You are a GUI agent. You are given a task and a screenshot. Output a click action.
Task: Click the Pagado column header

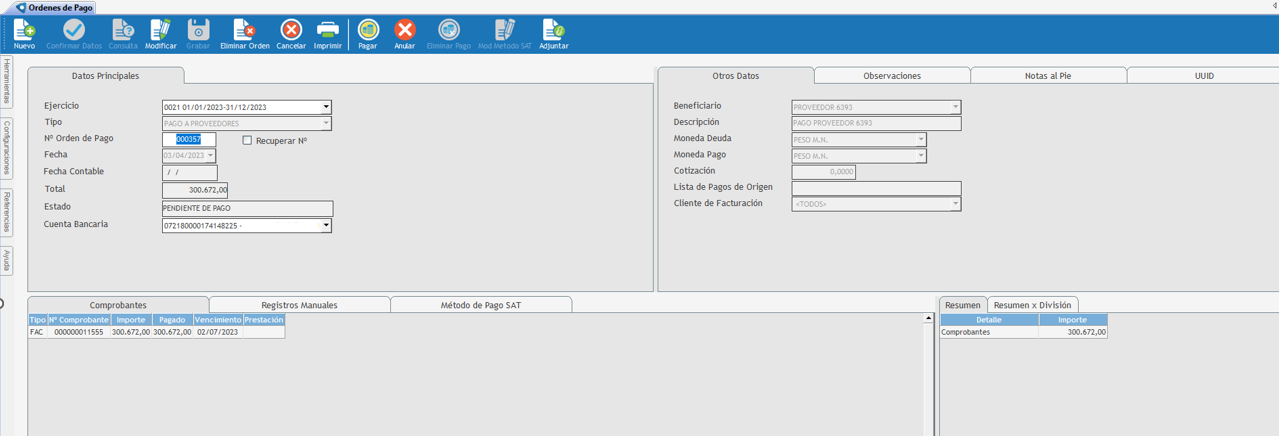[172, 320]
